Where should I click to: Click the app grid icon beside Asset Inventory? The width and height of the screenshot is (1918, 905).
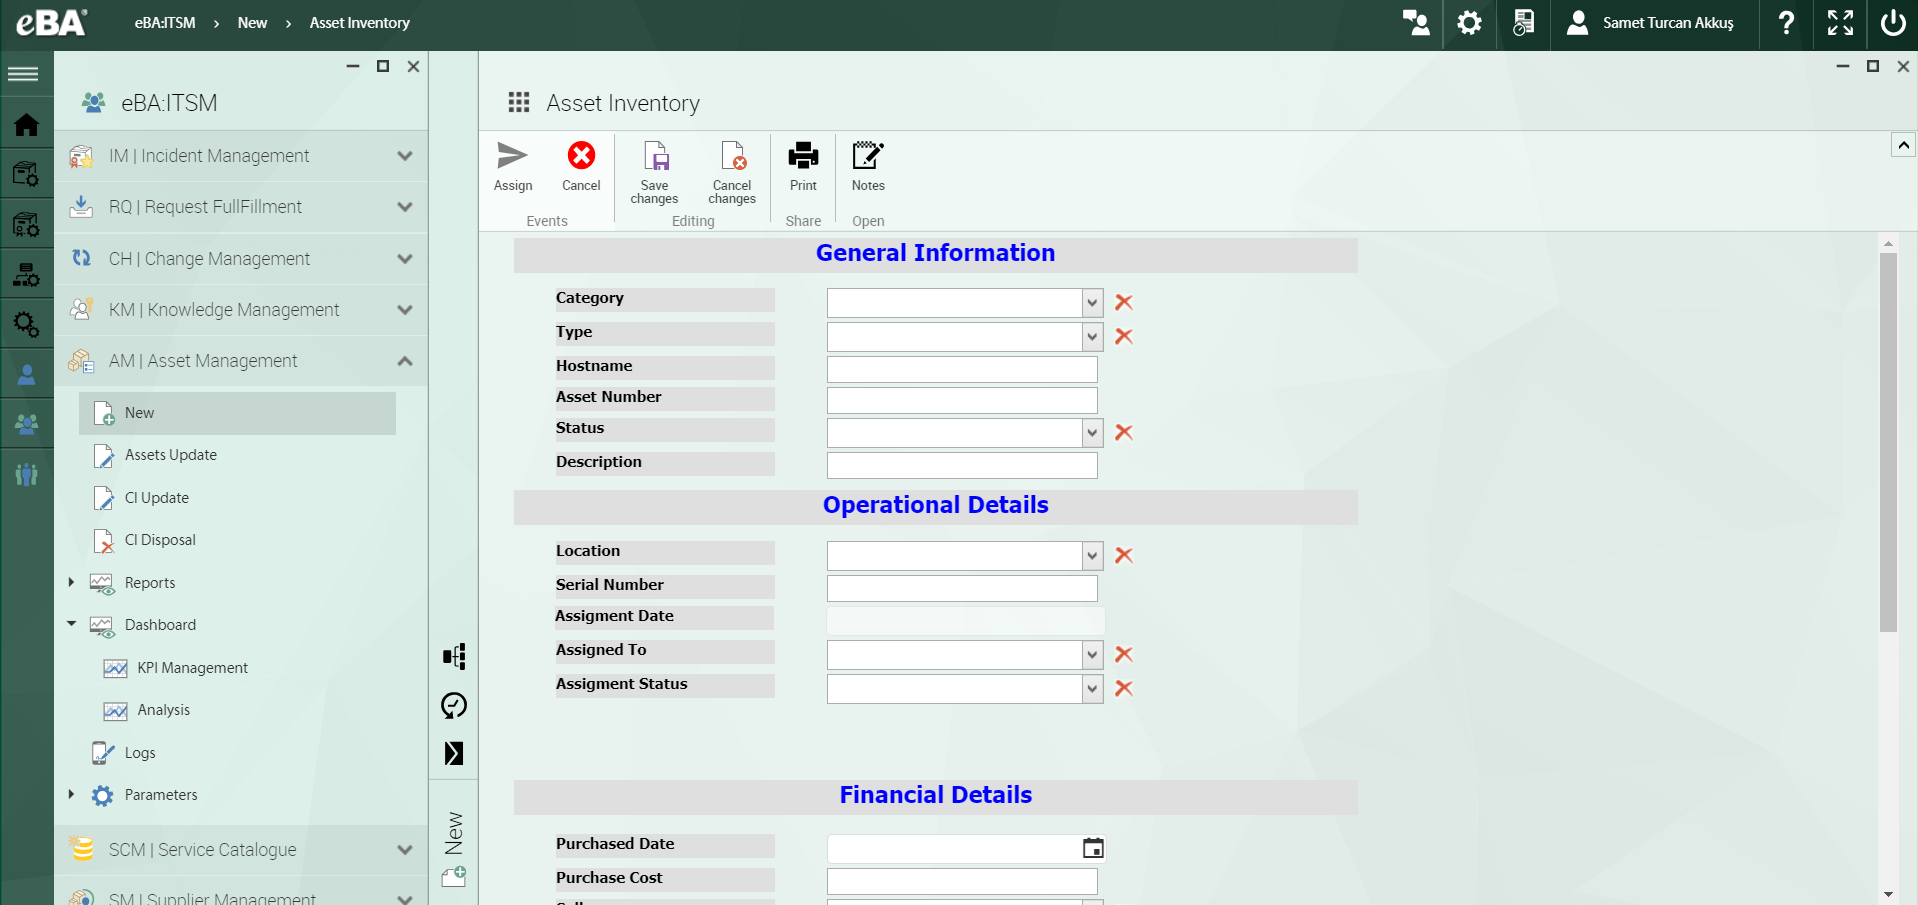click(519, 102)
